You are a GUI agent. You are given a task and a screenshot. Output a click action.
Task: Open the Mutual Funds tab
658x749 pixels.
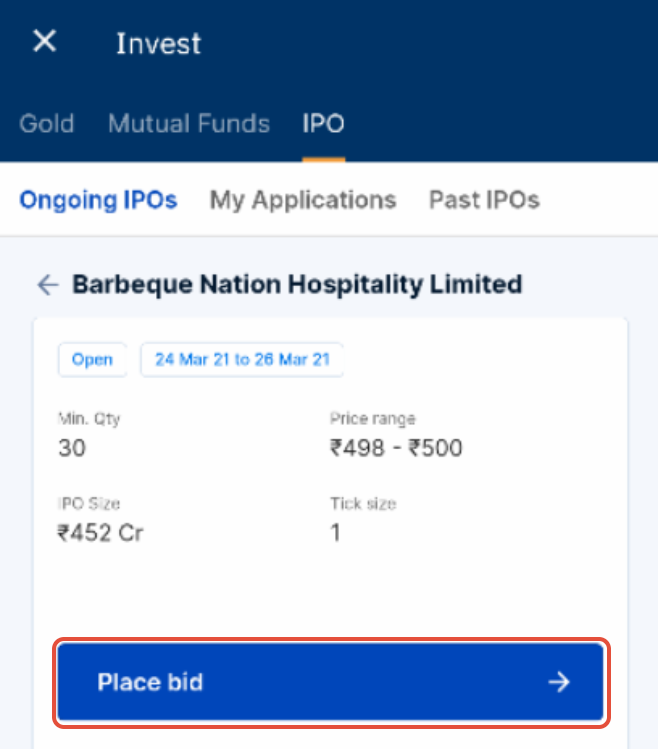pos(189,124)
